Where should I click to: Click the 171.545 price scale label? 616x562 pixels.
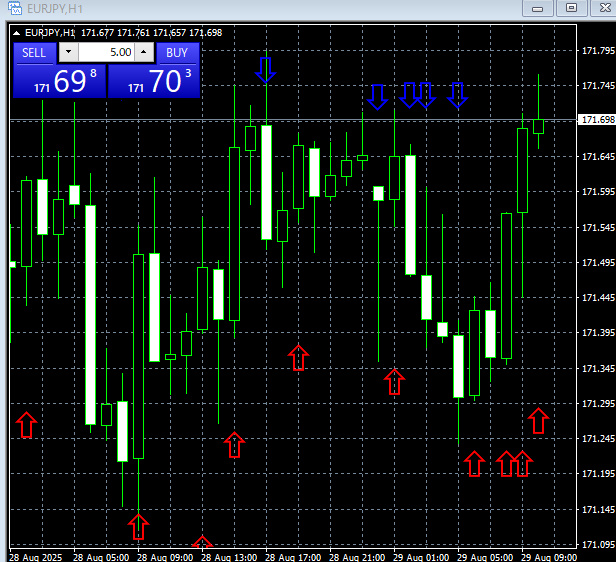[x=598, y=228]
